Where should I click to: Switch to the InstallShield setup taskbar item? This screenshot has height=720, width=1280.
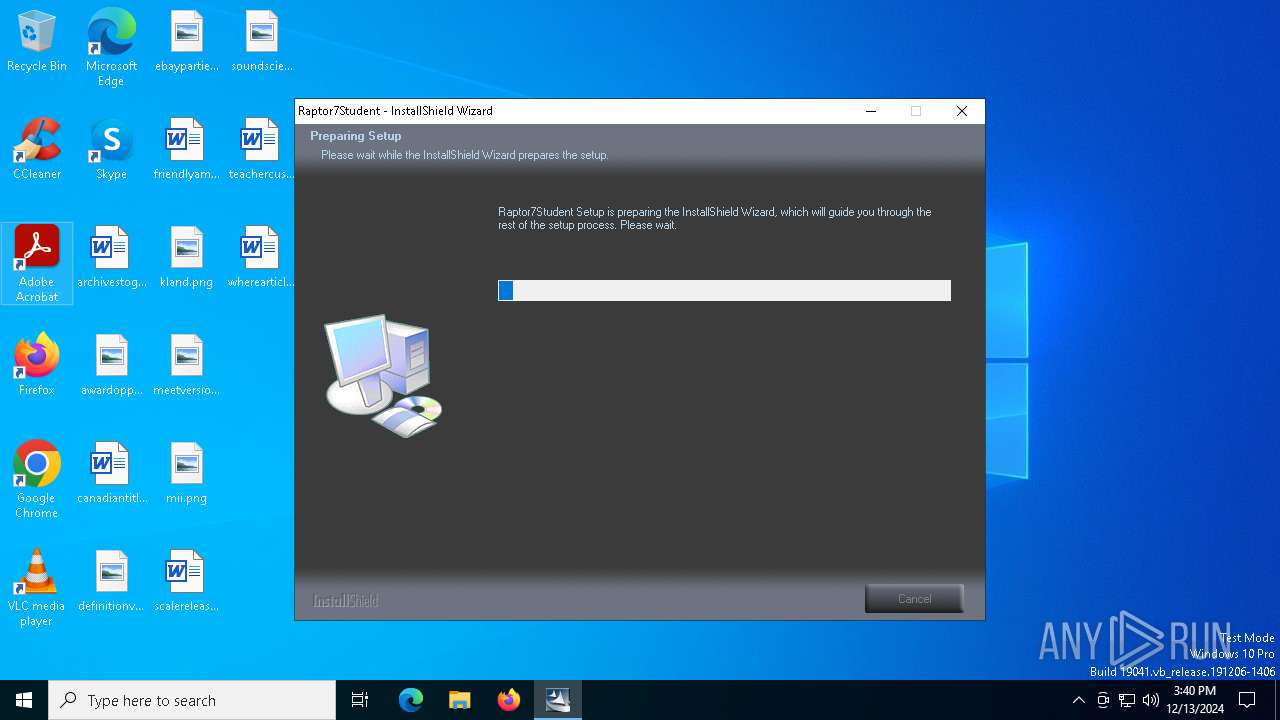point(558,700)
